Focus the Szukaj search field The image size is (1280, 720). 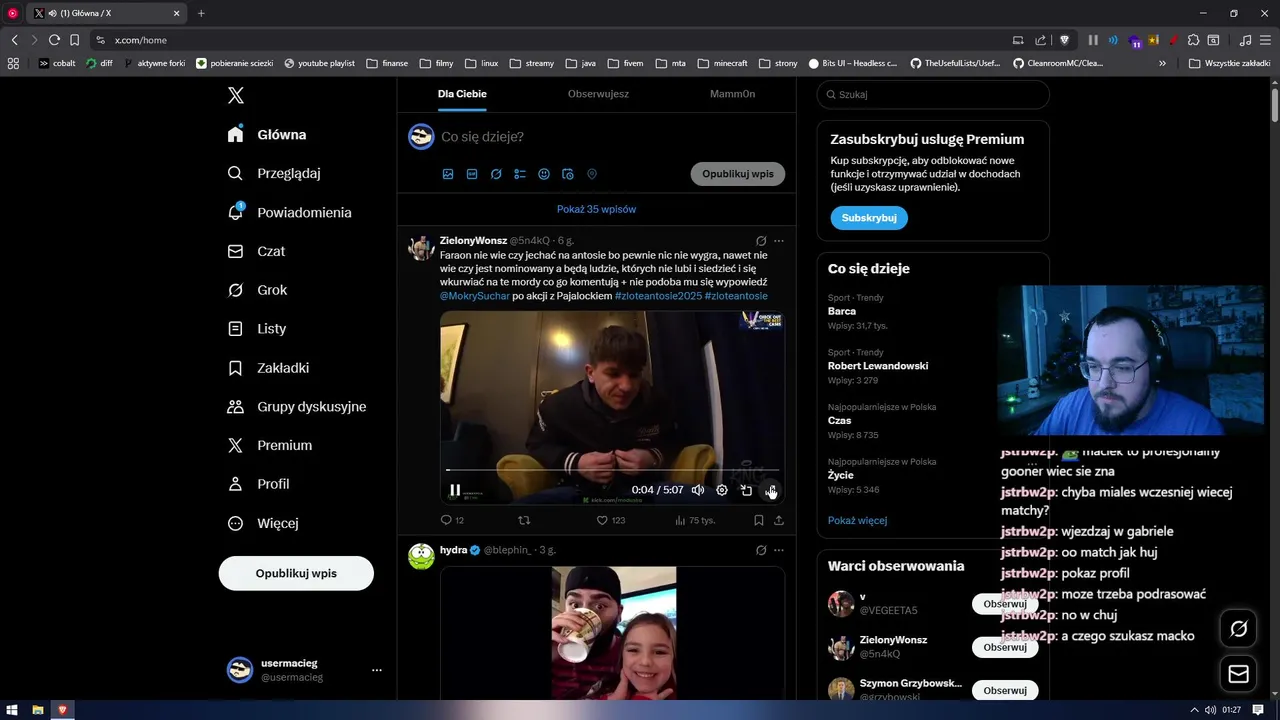click(x=933, y=95)
